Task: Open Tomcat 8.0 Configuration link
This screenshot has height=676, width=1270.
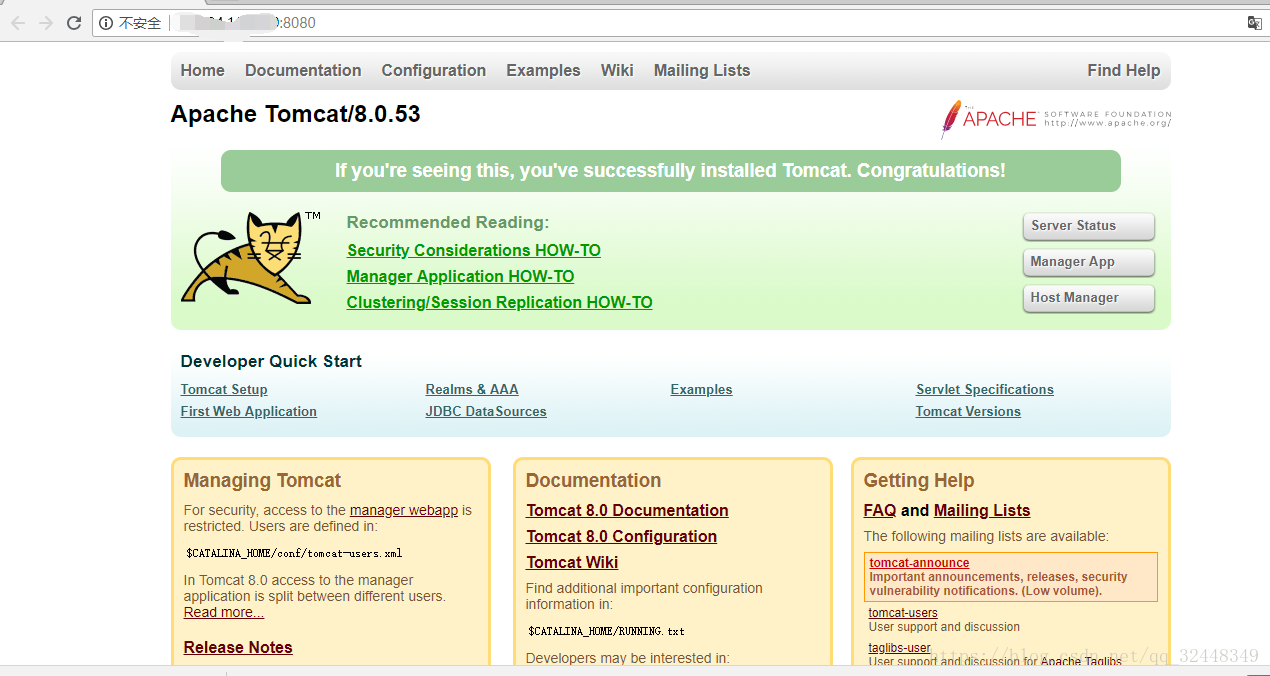Action: point(622,536)
